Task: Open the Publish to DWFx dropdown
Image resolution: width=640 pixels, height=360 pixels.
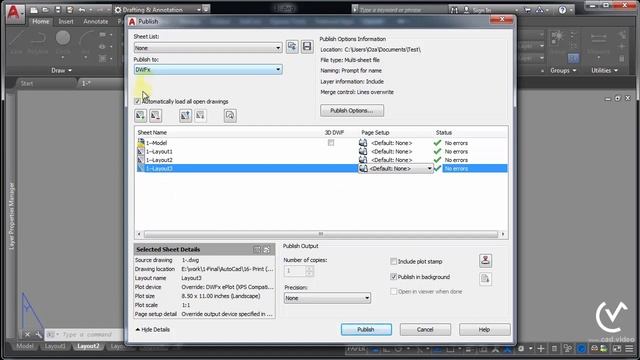Action: tap(208, 70)
